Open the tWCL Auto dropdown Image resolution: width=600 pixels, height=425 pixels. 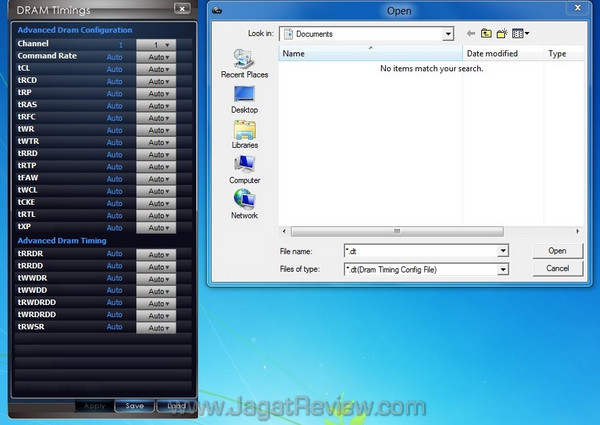click(x=156, y=191)
